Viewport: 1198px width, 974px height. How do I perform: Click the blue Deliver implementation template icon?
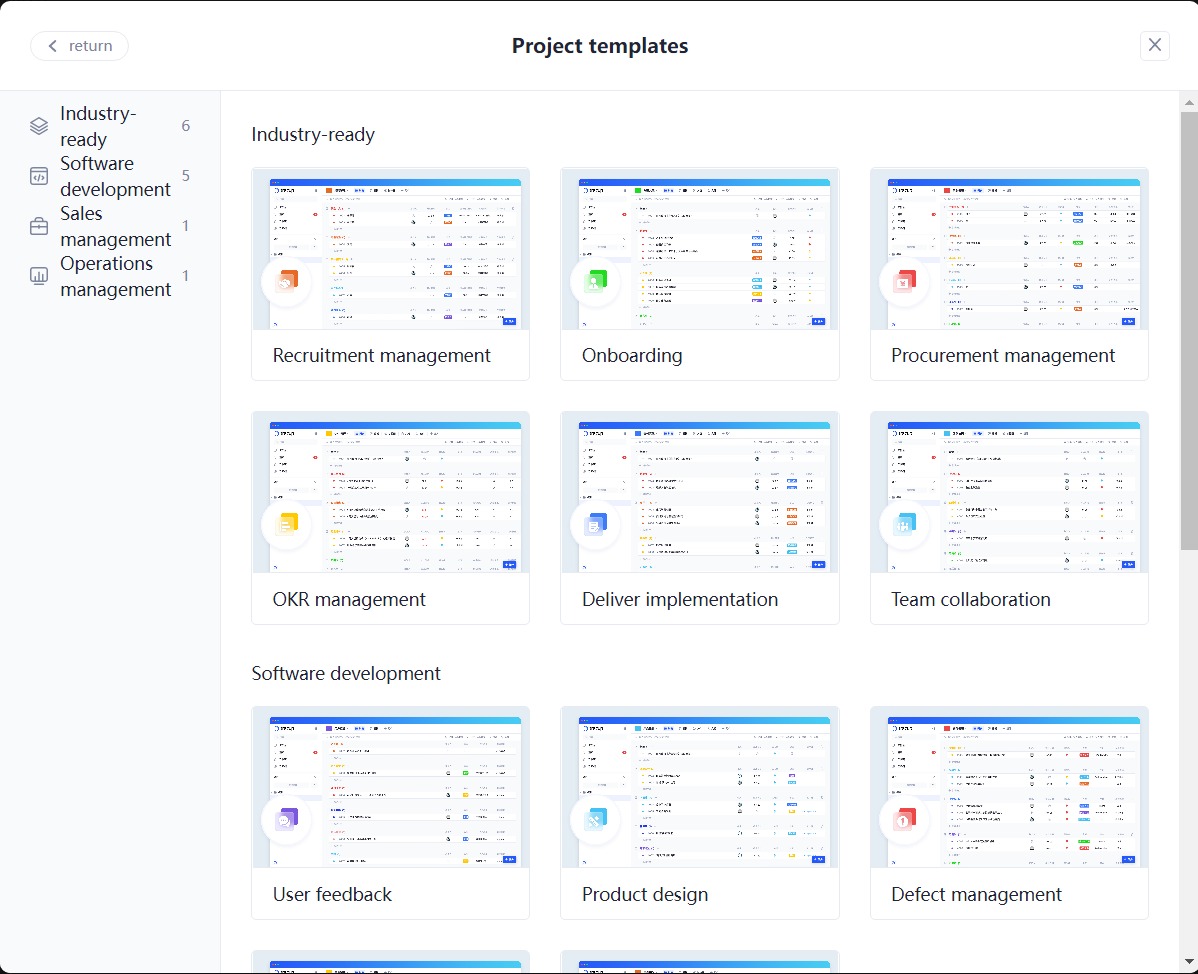[595, 525]
